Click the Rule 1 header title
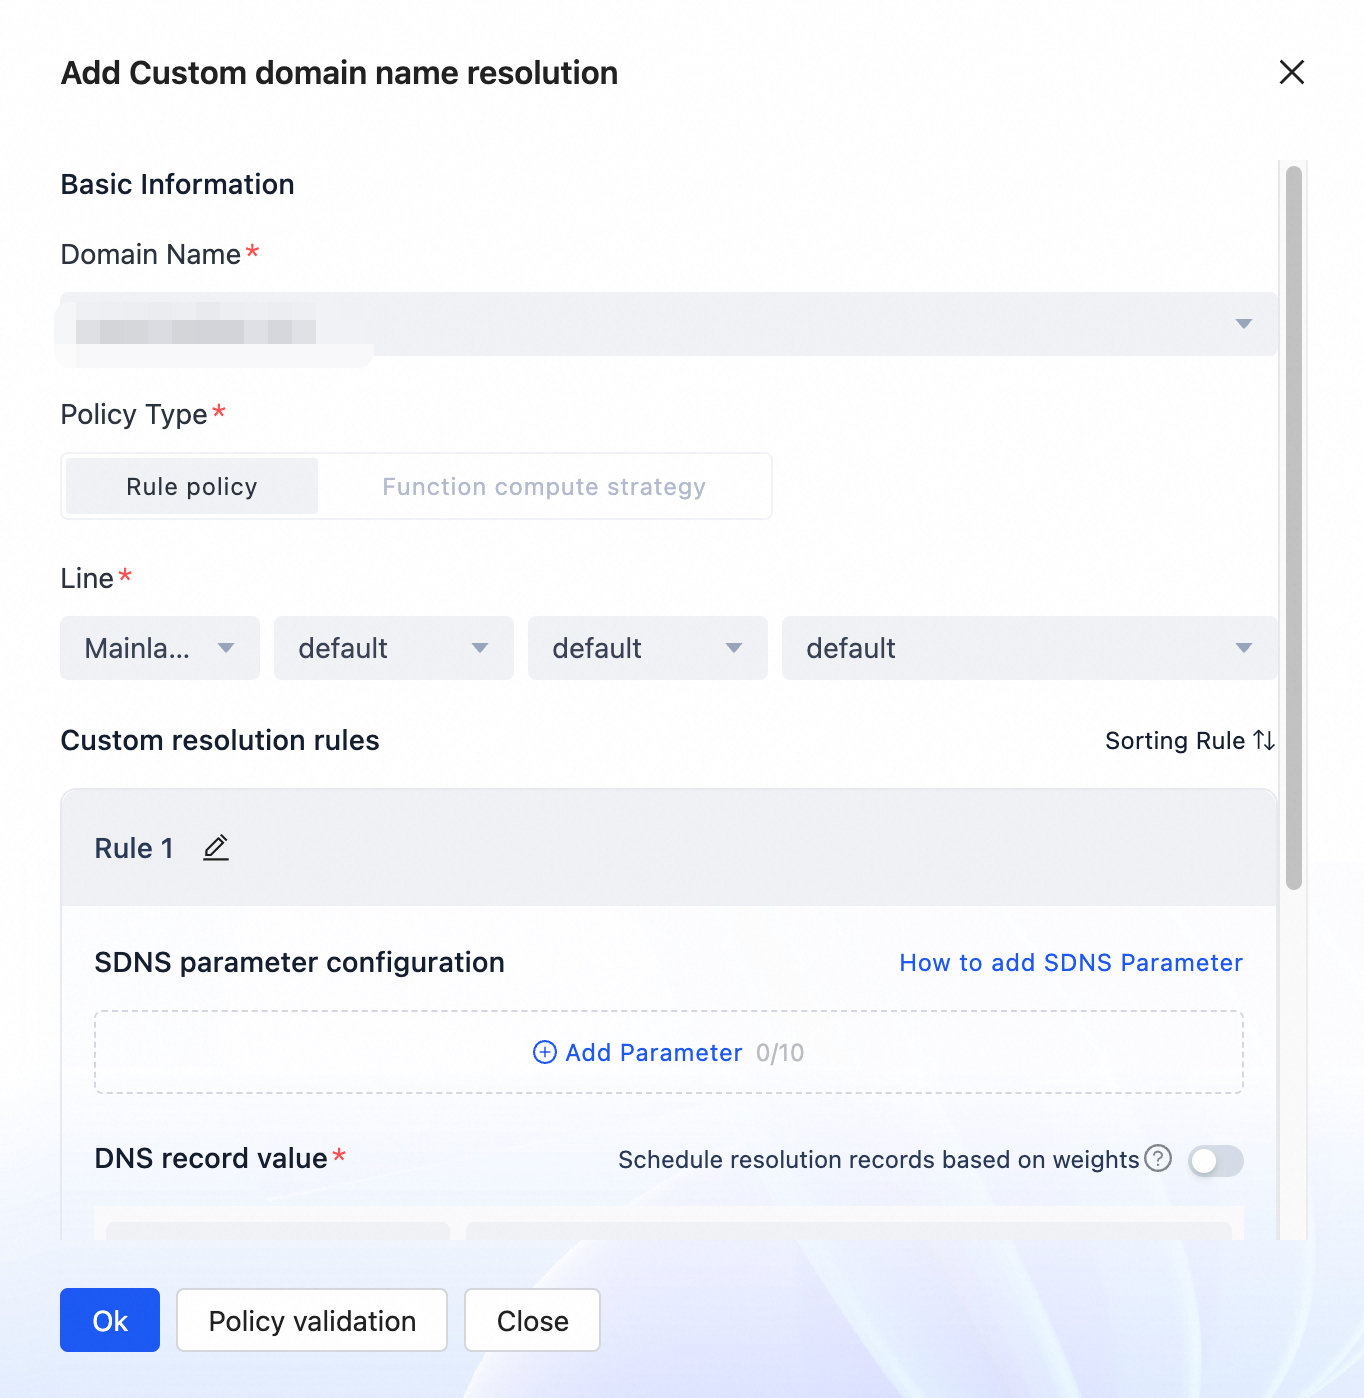Image resolution: width=1364 pixels, height=1398 pixels. pos(134,848)
